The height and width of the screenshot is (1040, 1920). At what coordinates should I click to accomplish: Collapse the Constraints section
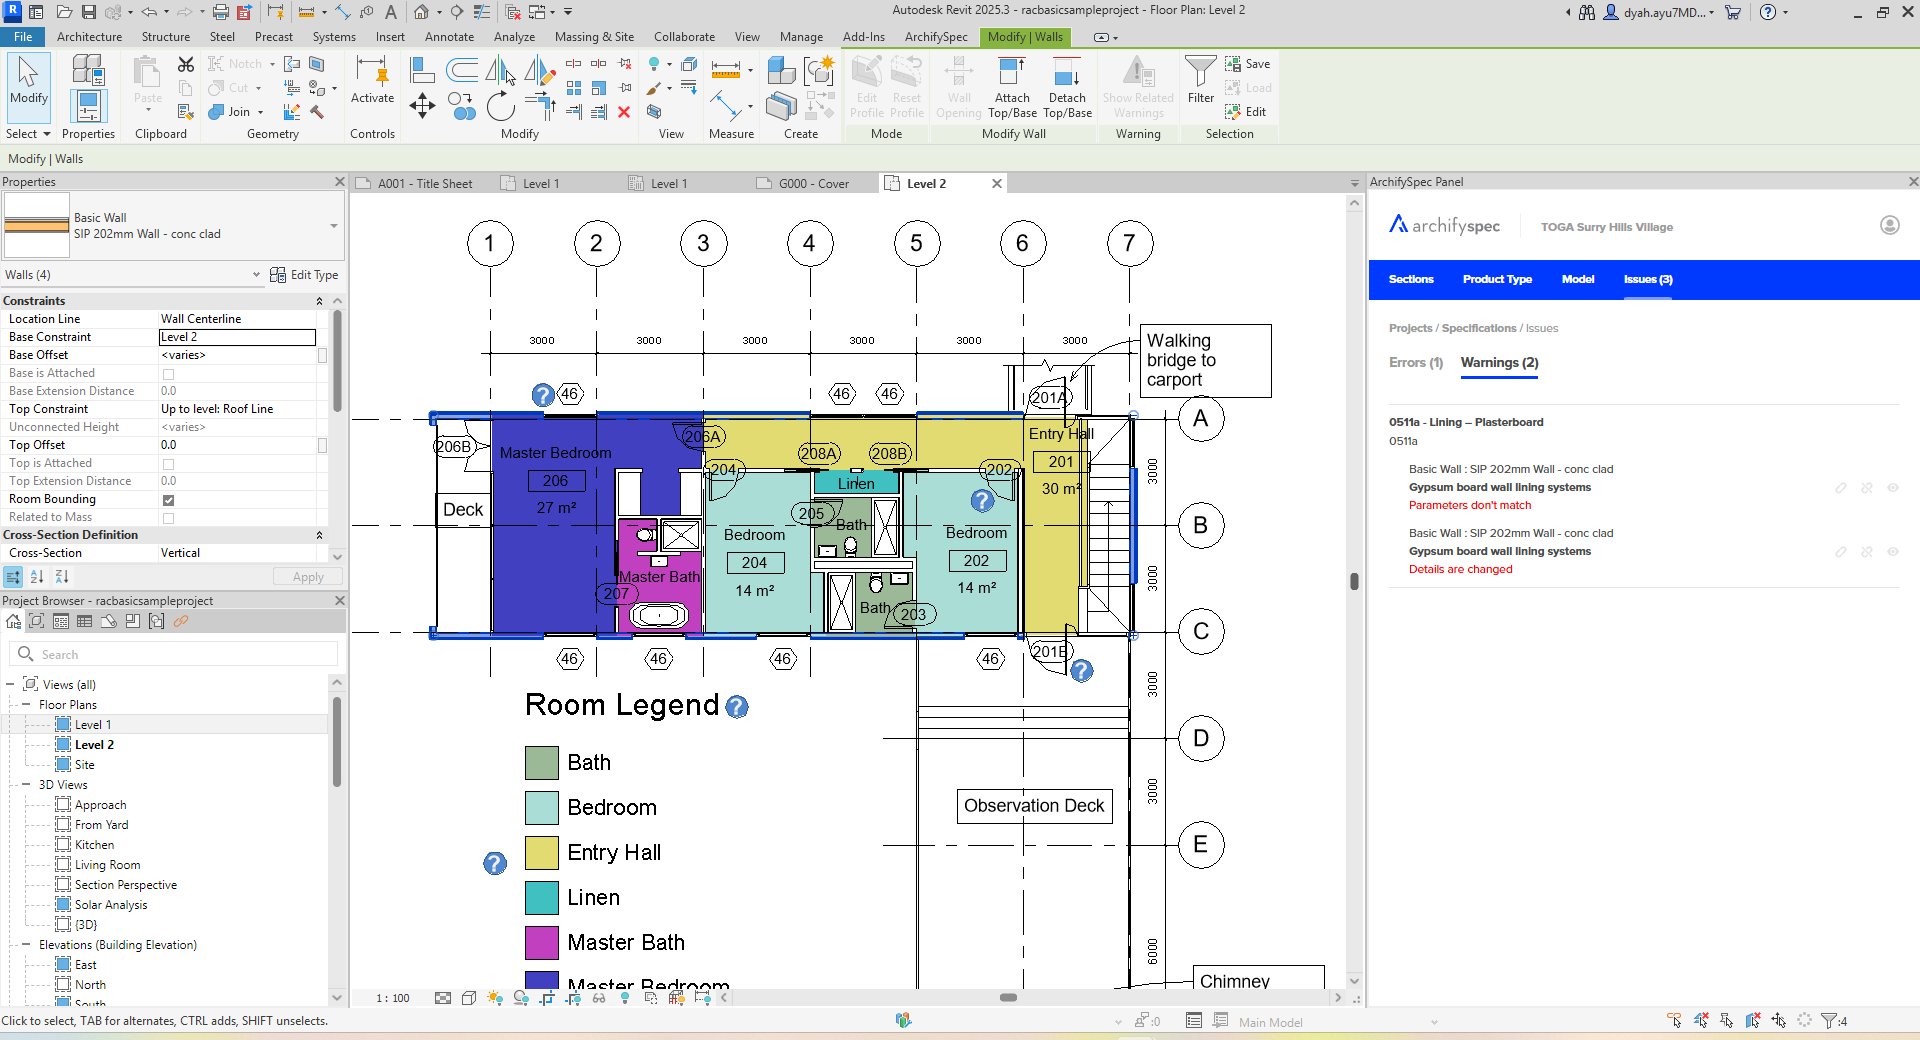(x=318, y=300)
